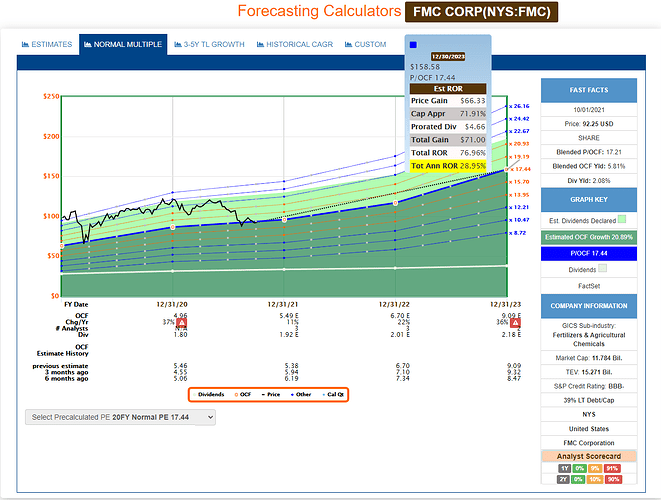Click the x 8.72 multiple label
Screen dimensions: 661x500
click(518, 233)
